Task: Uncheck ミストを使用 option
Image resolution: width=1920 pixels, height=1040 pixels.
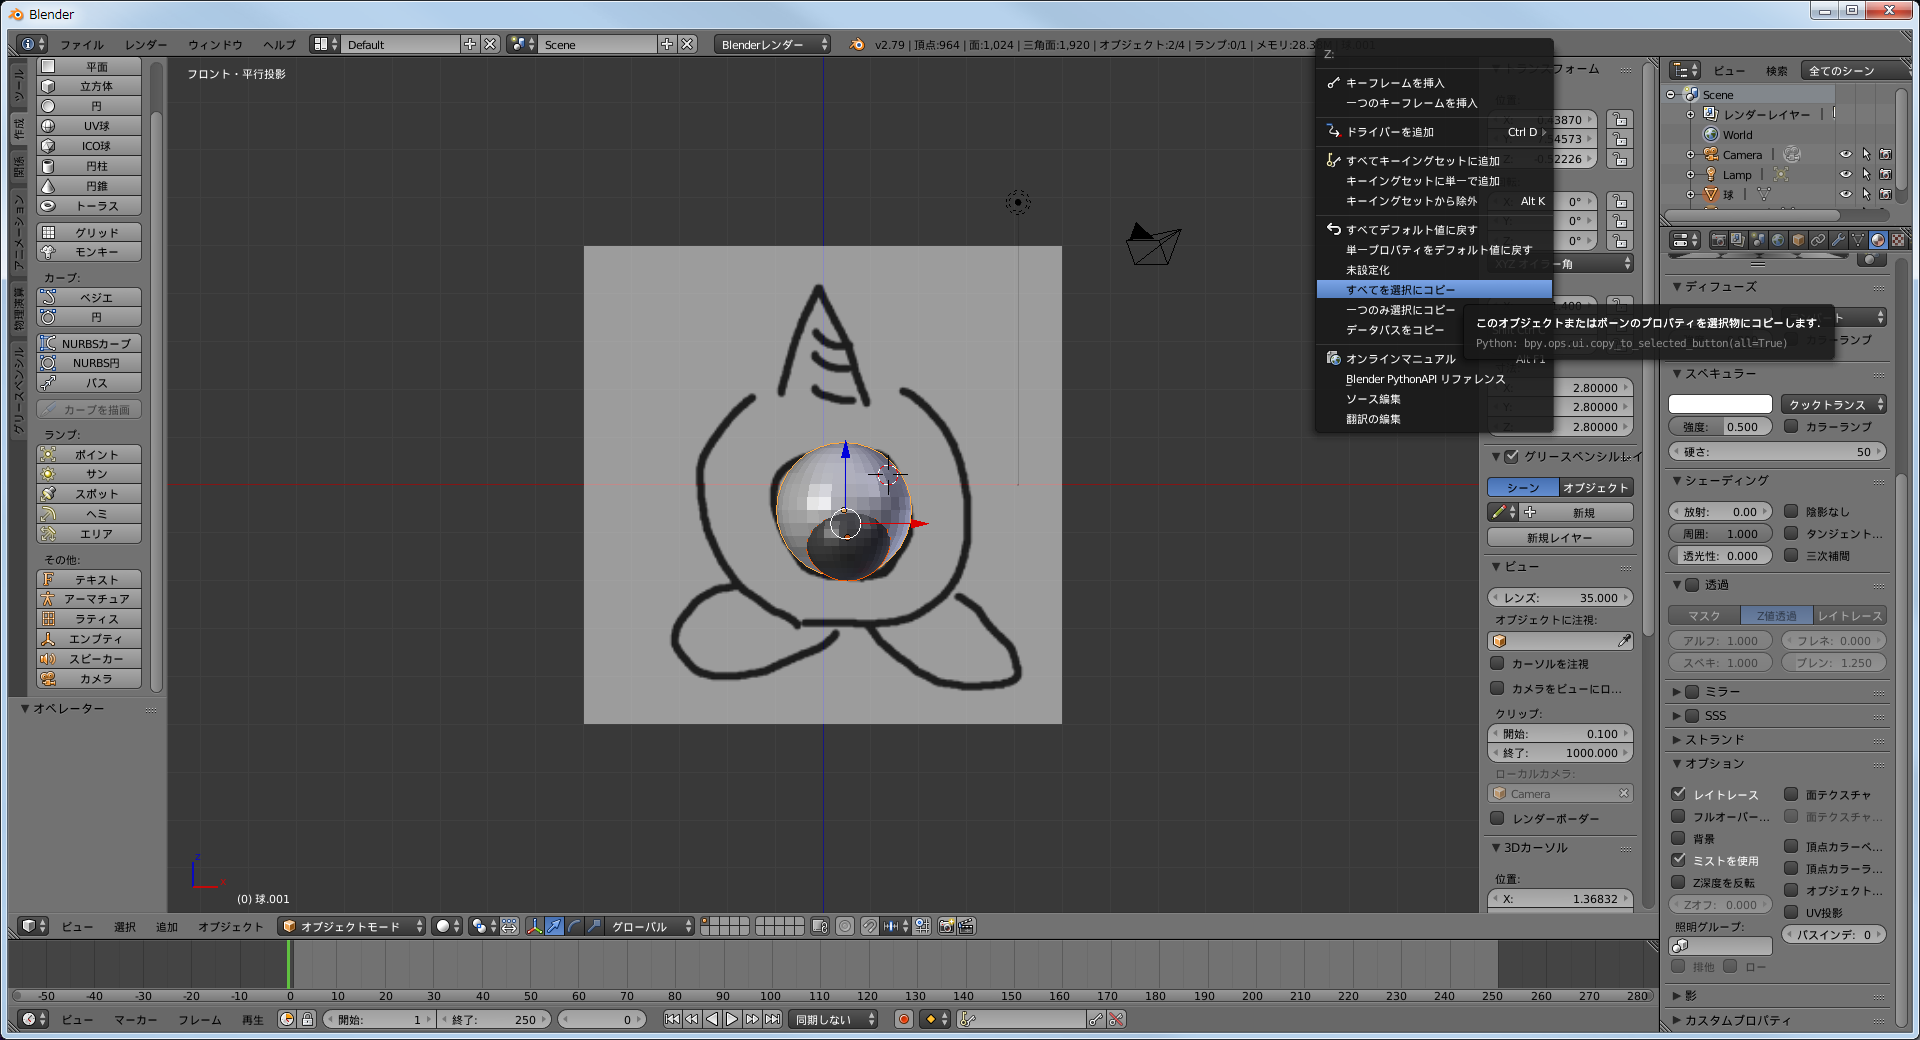Action: click(1679, 860)
